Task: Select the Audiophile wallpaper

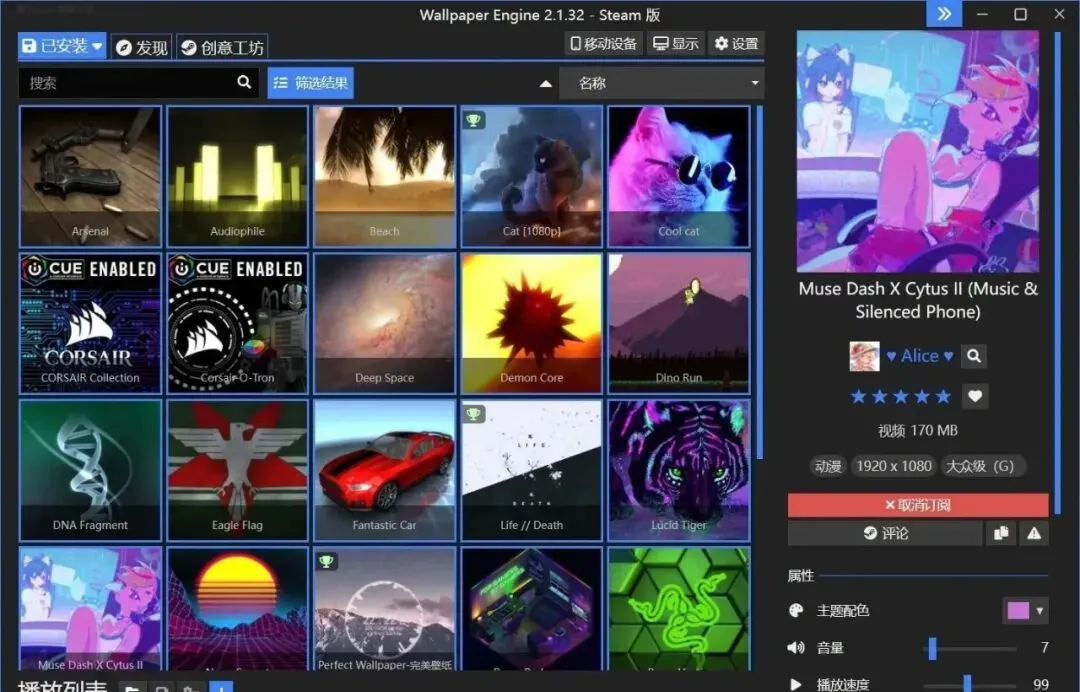Action: pos(238,176)
